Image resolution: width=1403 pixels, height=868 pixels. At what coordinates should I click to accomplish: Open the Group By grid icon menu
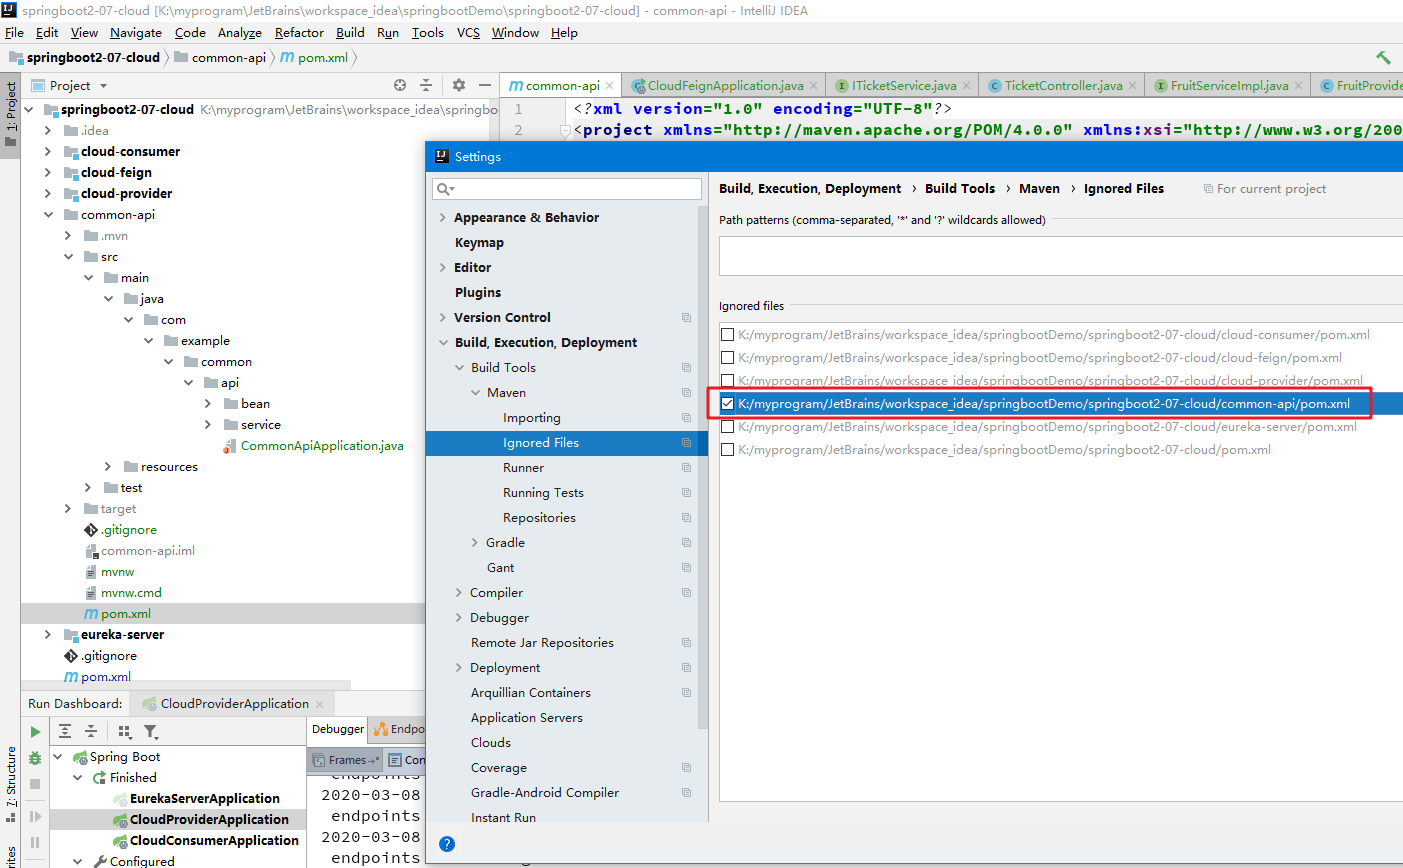[x=124, y=731]
